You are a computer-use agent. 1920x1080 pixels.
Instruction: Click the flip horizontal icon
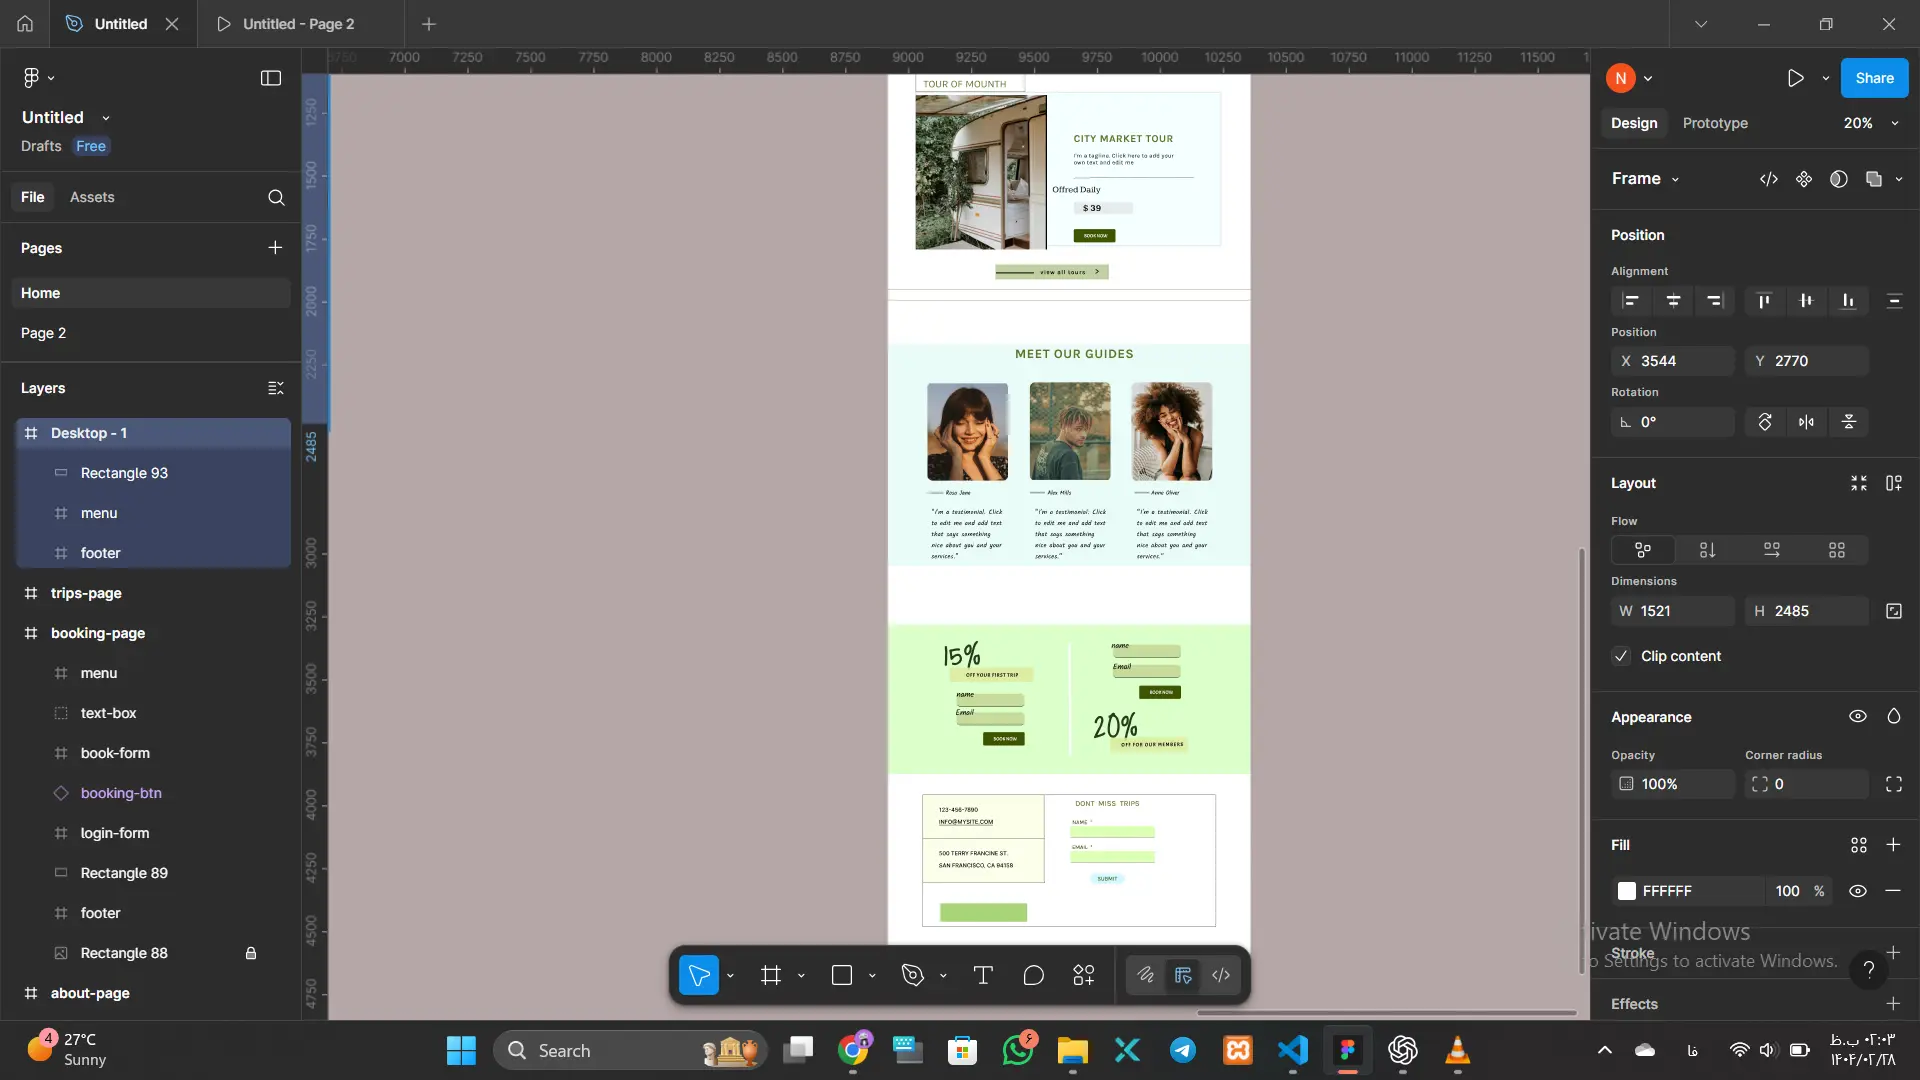[1806, 422]
